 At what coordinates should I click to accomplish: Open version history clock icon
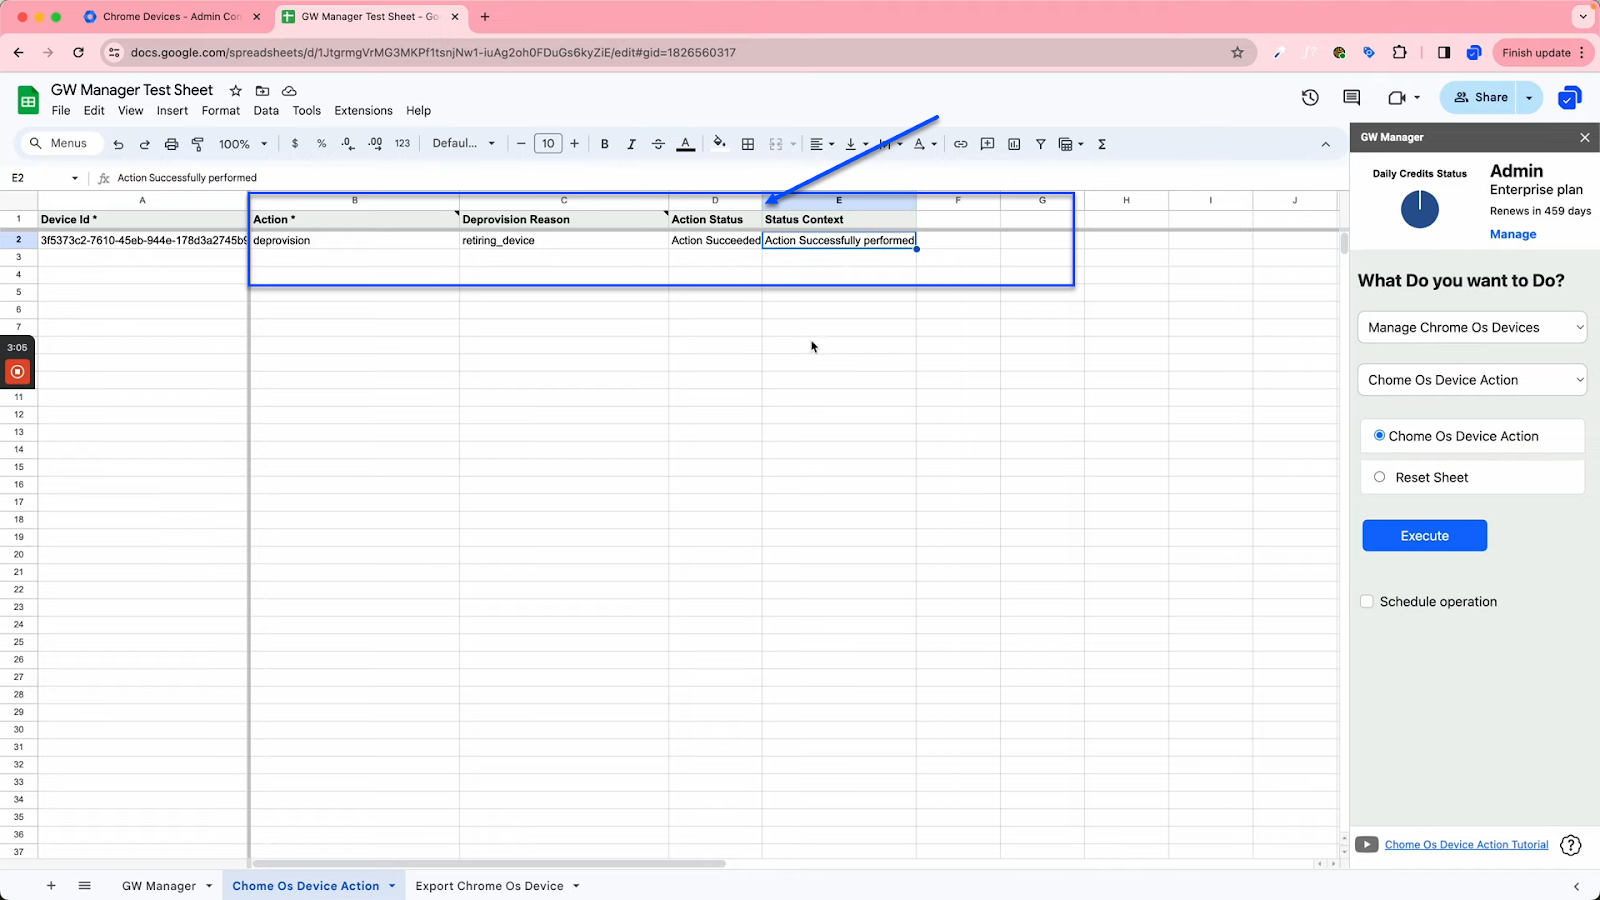1310,97
